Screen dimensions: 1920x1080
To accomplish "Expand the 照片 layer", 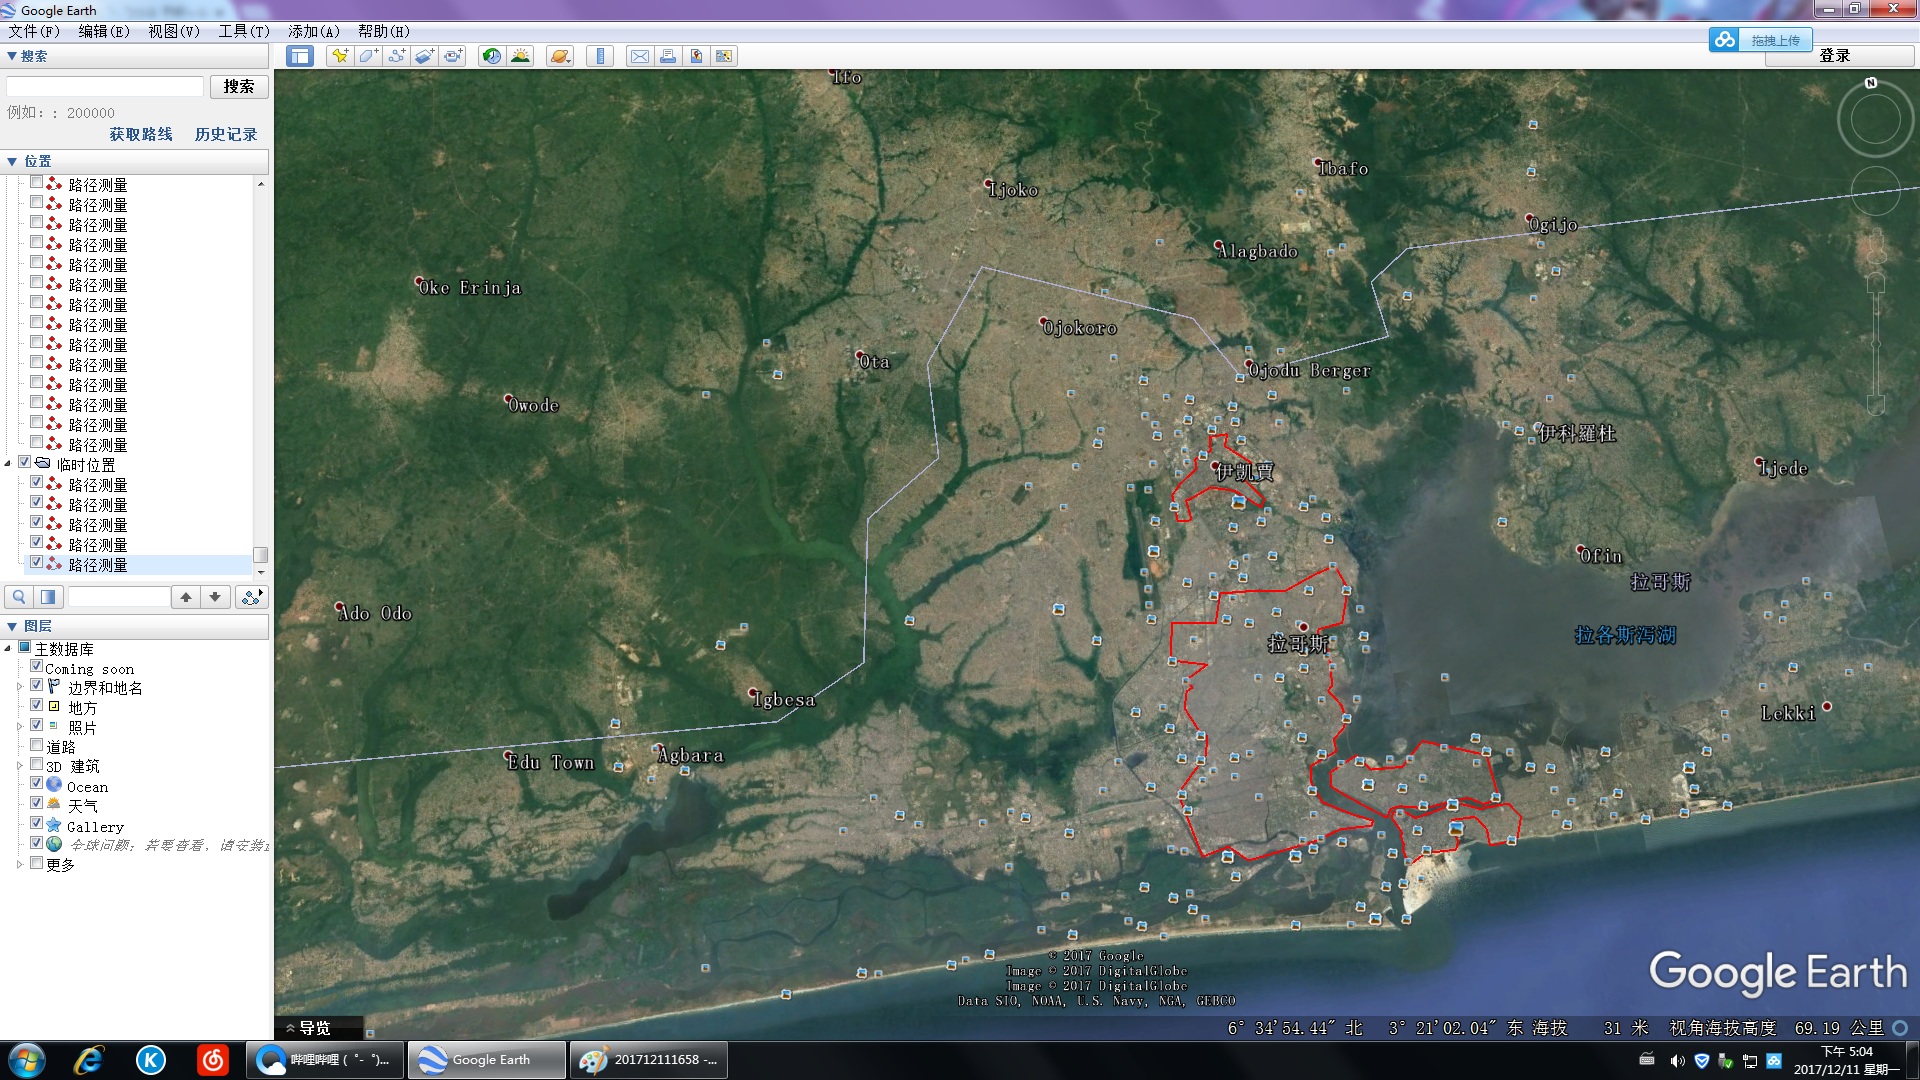I will [20, 727].
